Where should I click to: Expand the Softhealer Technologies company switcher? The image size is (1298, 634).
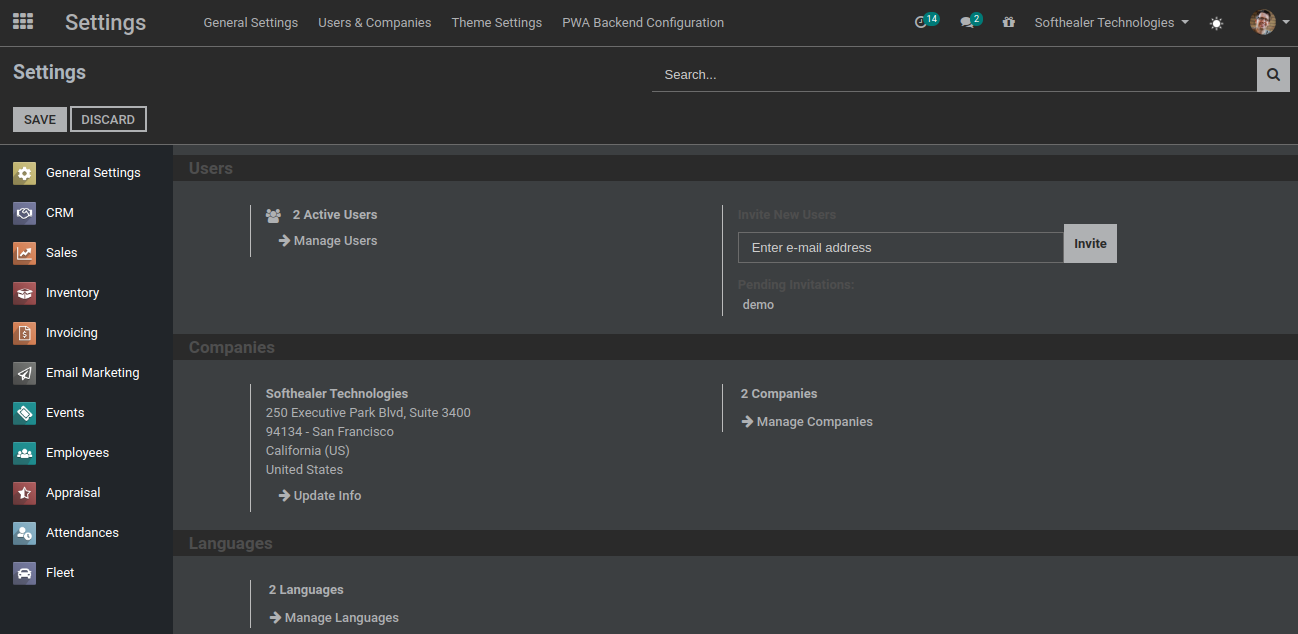tap(1111, 22)
